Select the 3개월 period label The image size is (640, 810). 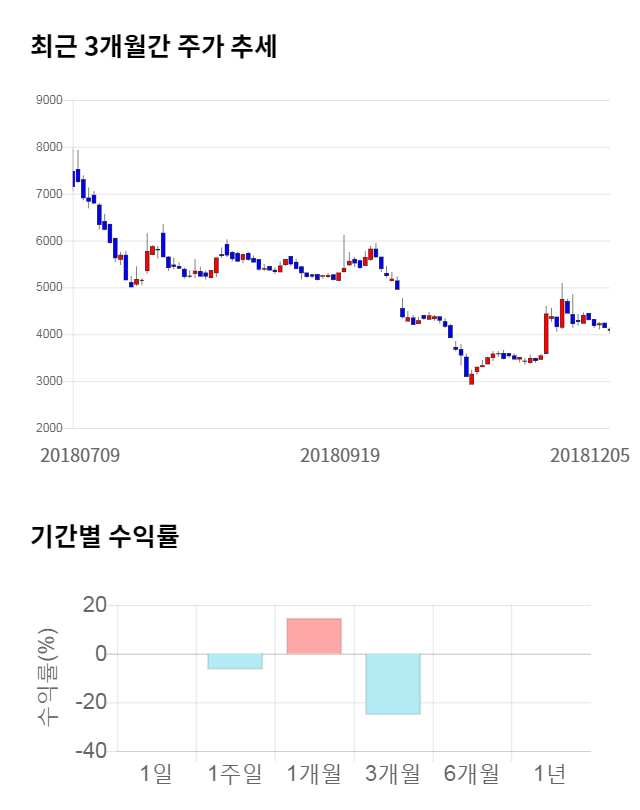(393, 773)
